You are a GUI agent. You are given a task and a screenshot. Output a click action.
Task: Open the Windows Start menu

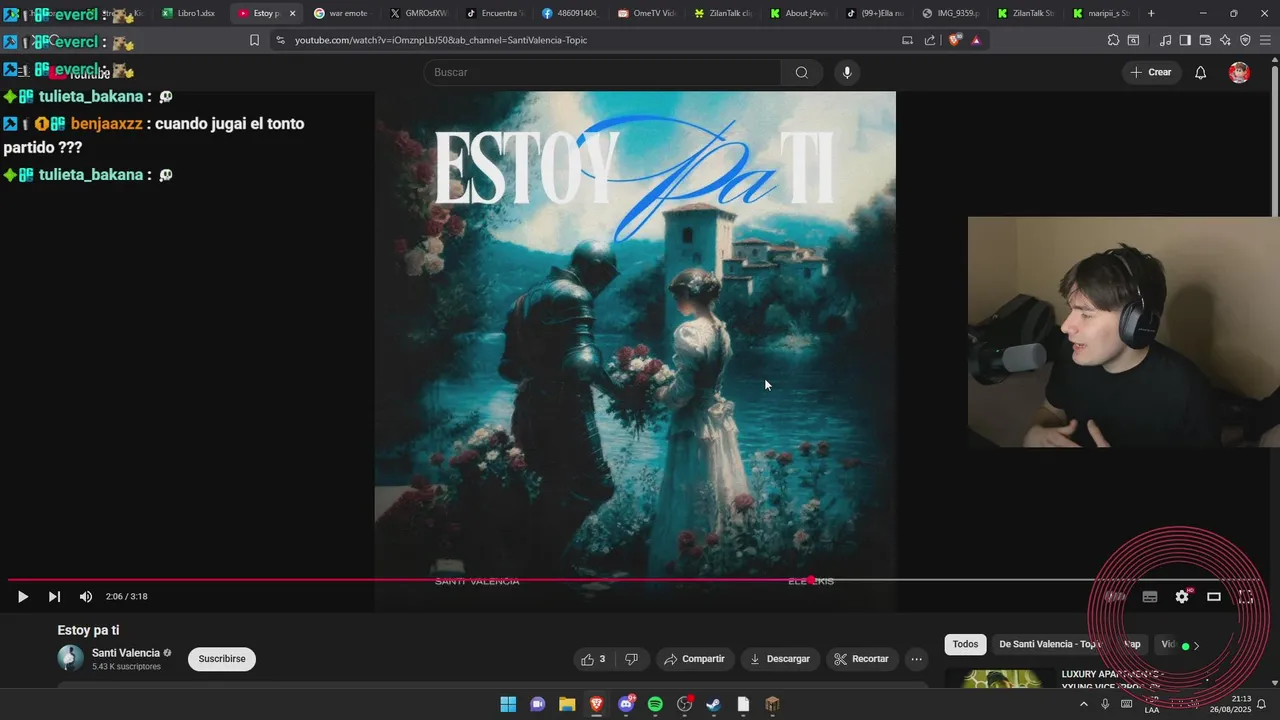pos(508,704)
